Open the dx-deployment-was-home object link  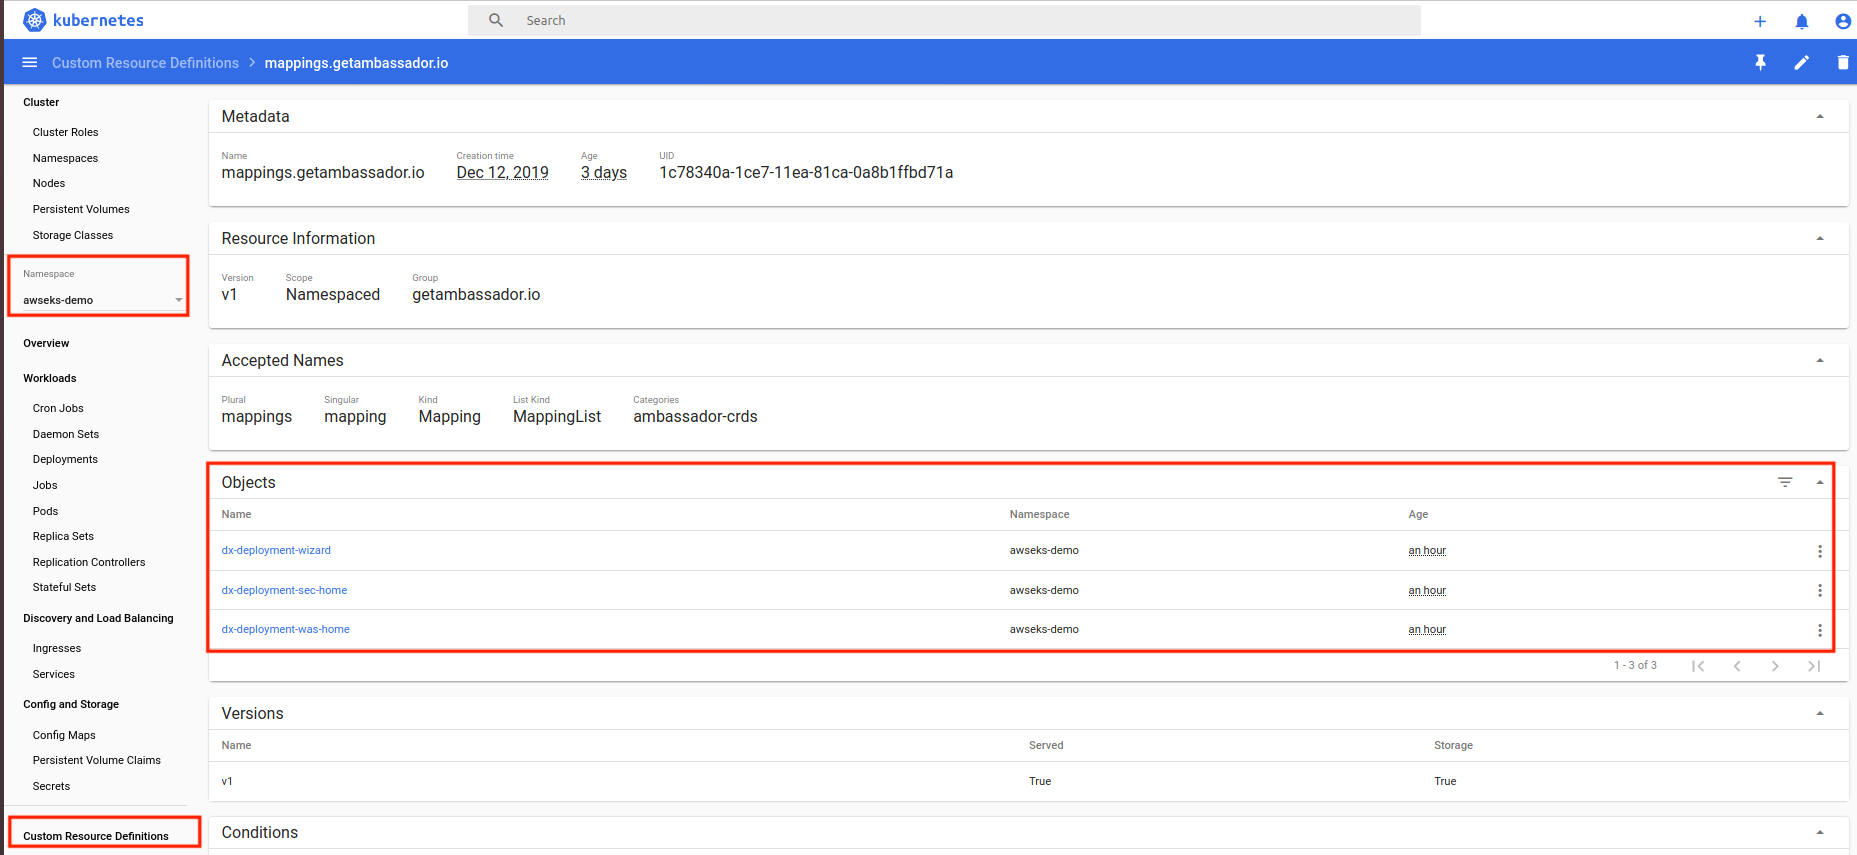click(x=285, y=630)
